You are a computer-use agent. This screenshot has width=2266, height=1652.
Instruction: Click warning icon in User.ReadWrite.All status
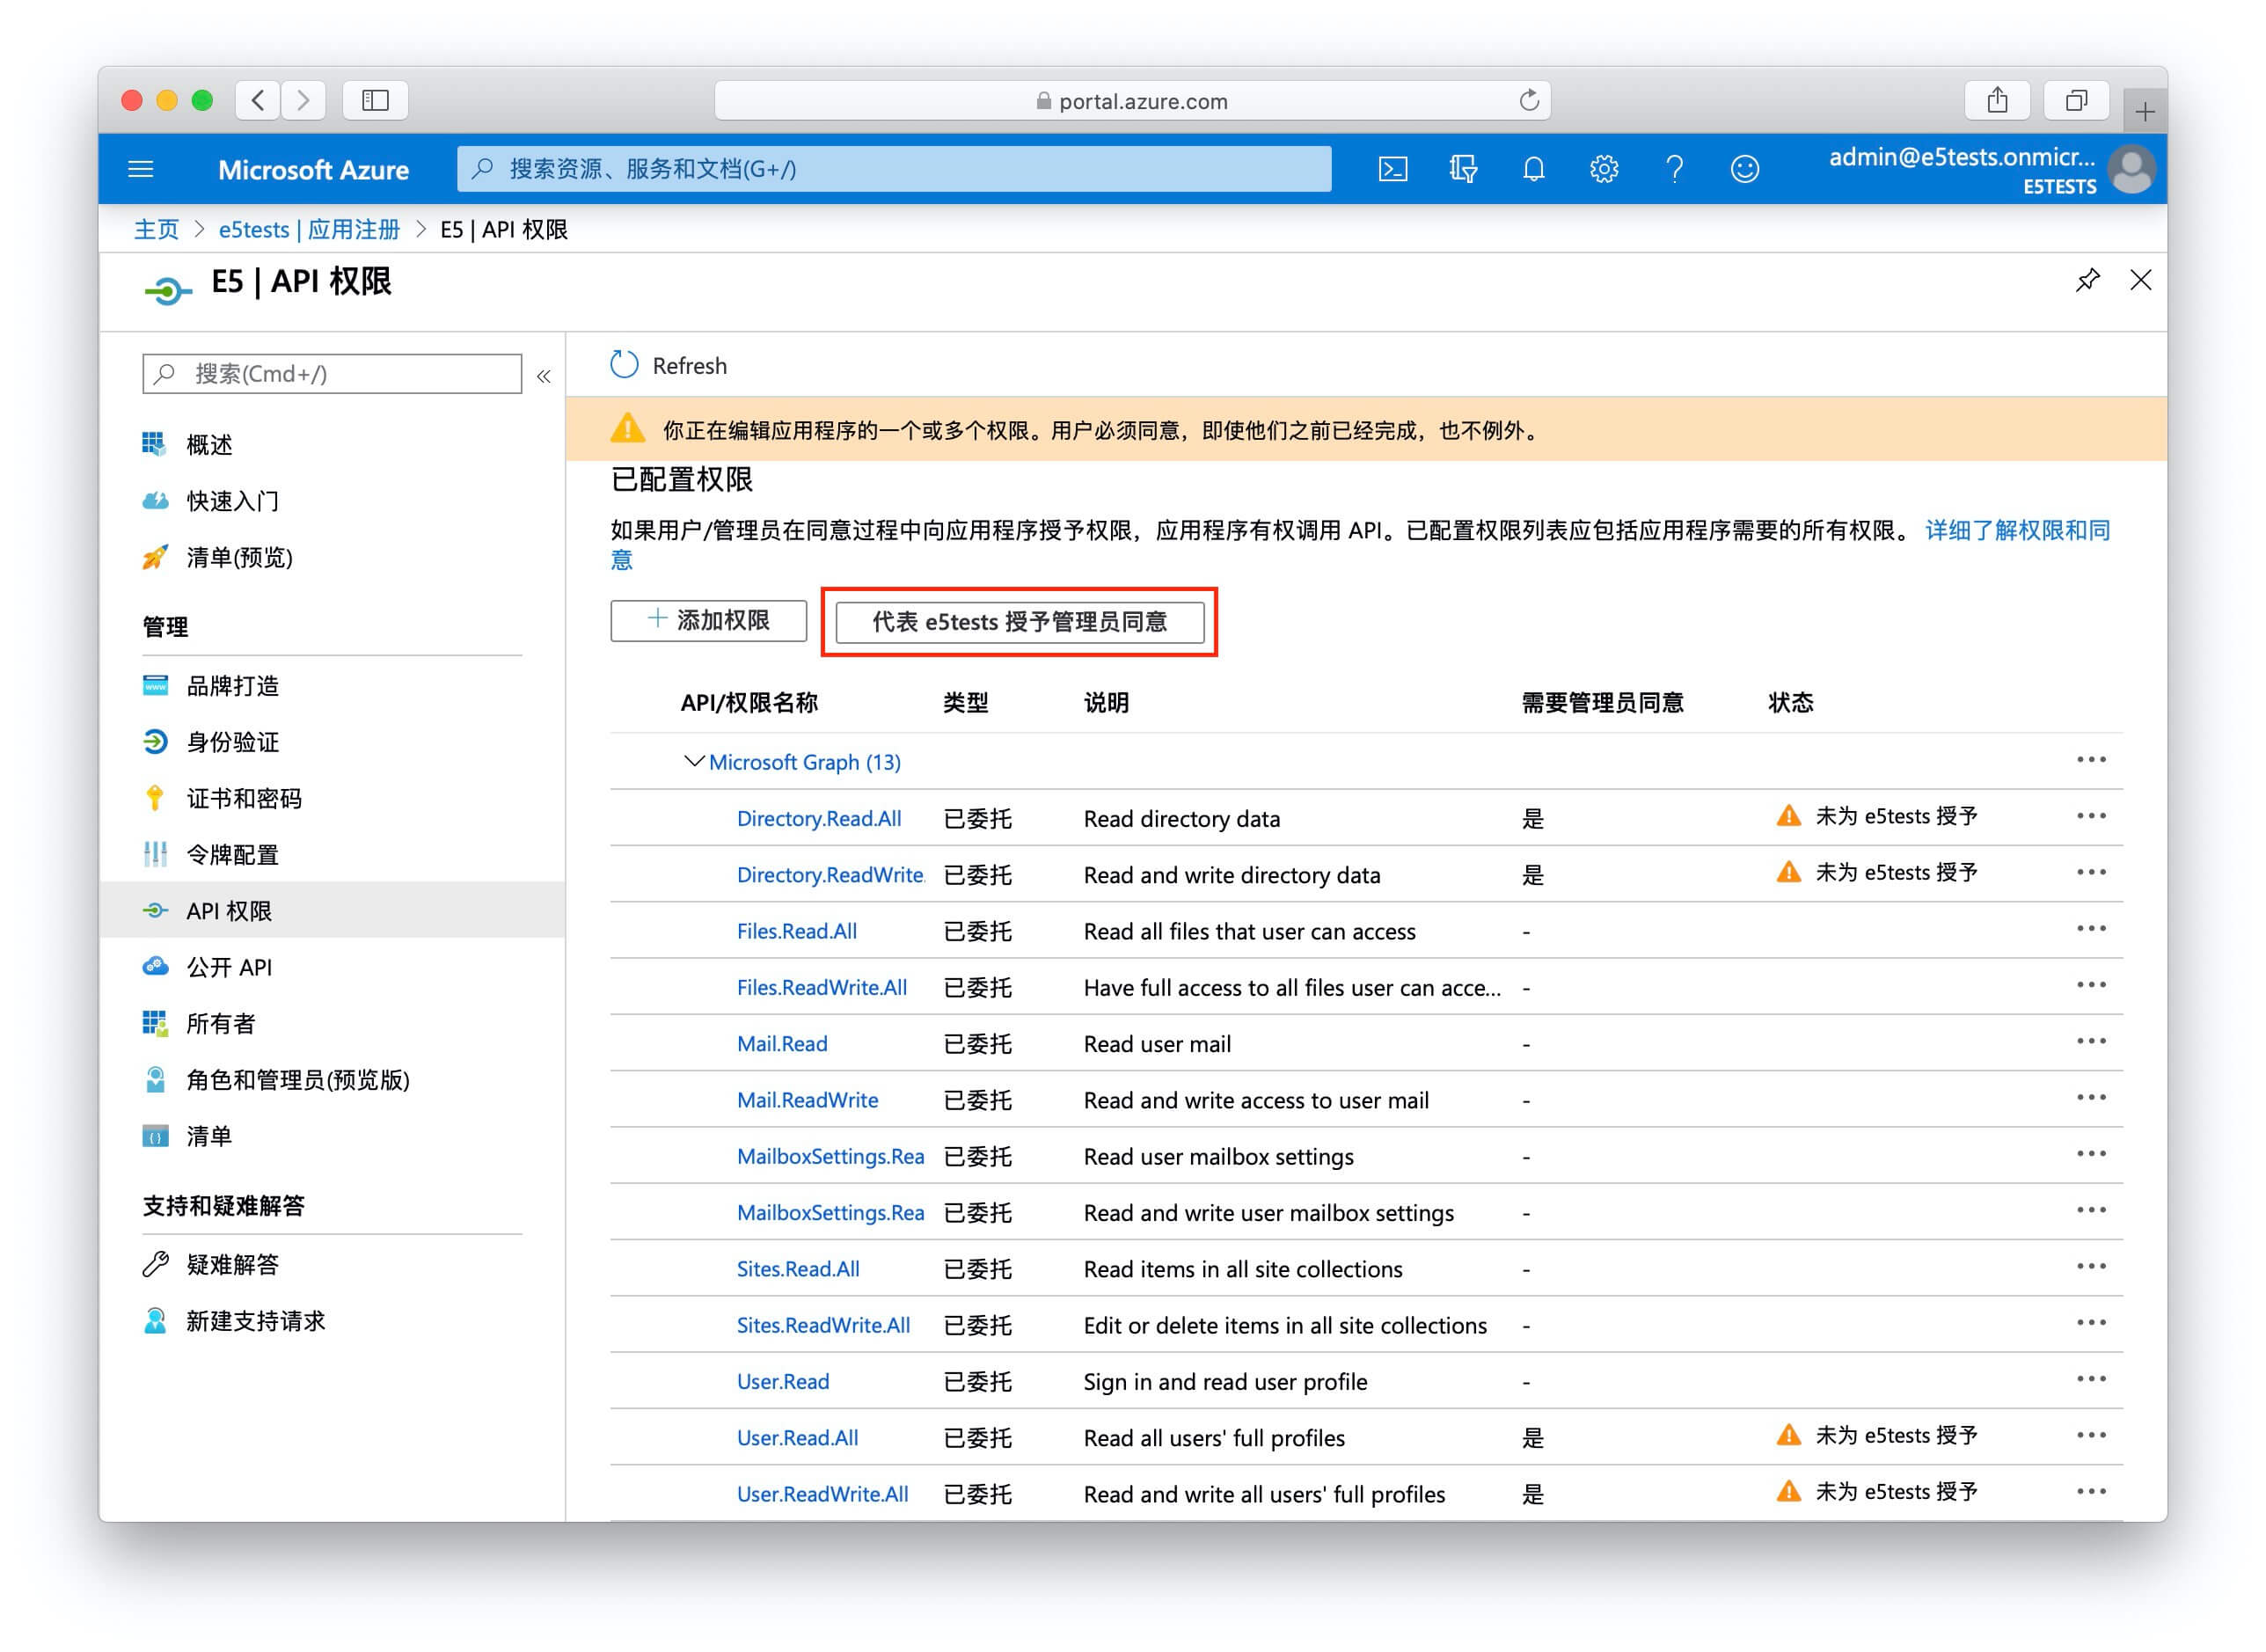pos(1788,1492)
